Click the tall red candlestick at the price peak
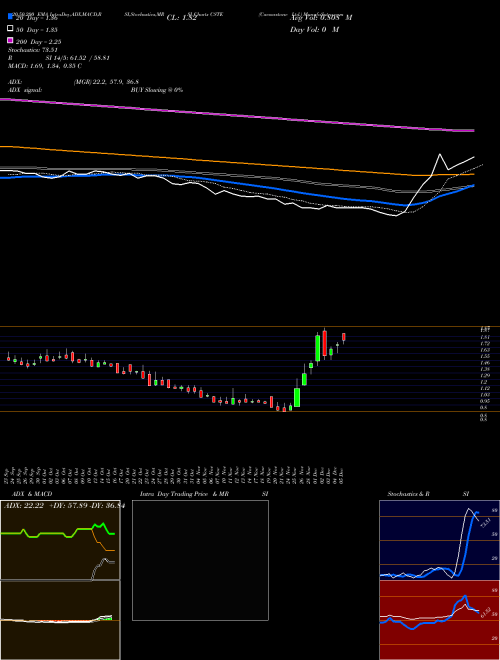The width and height of the screenshot is (500, 660). pos(324,343)
